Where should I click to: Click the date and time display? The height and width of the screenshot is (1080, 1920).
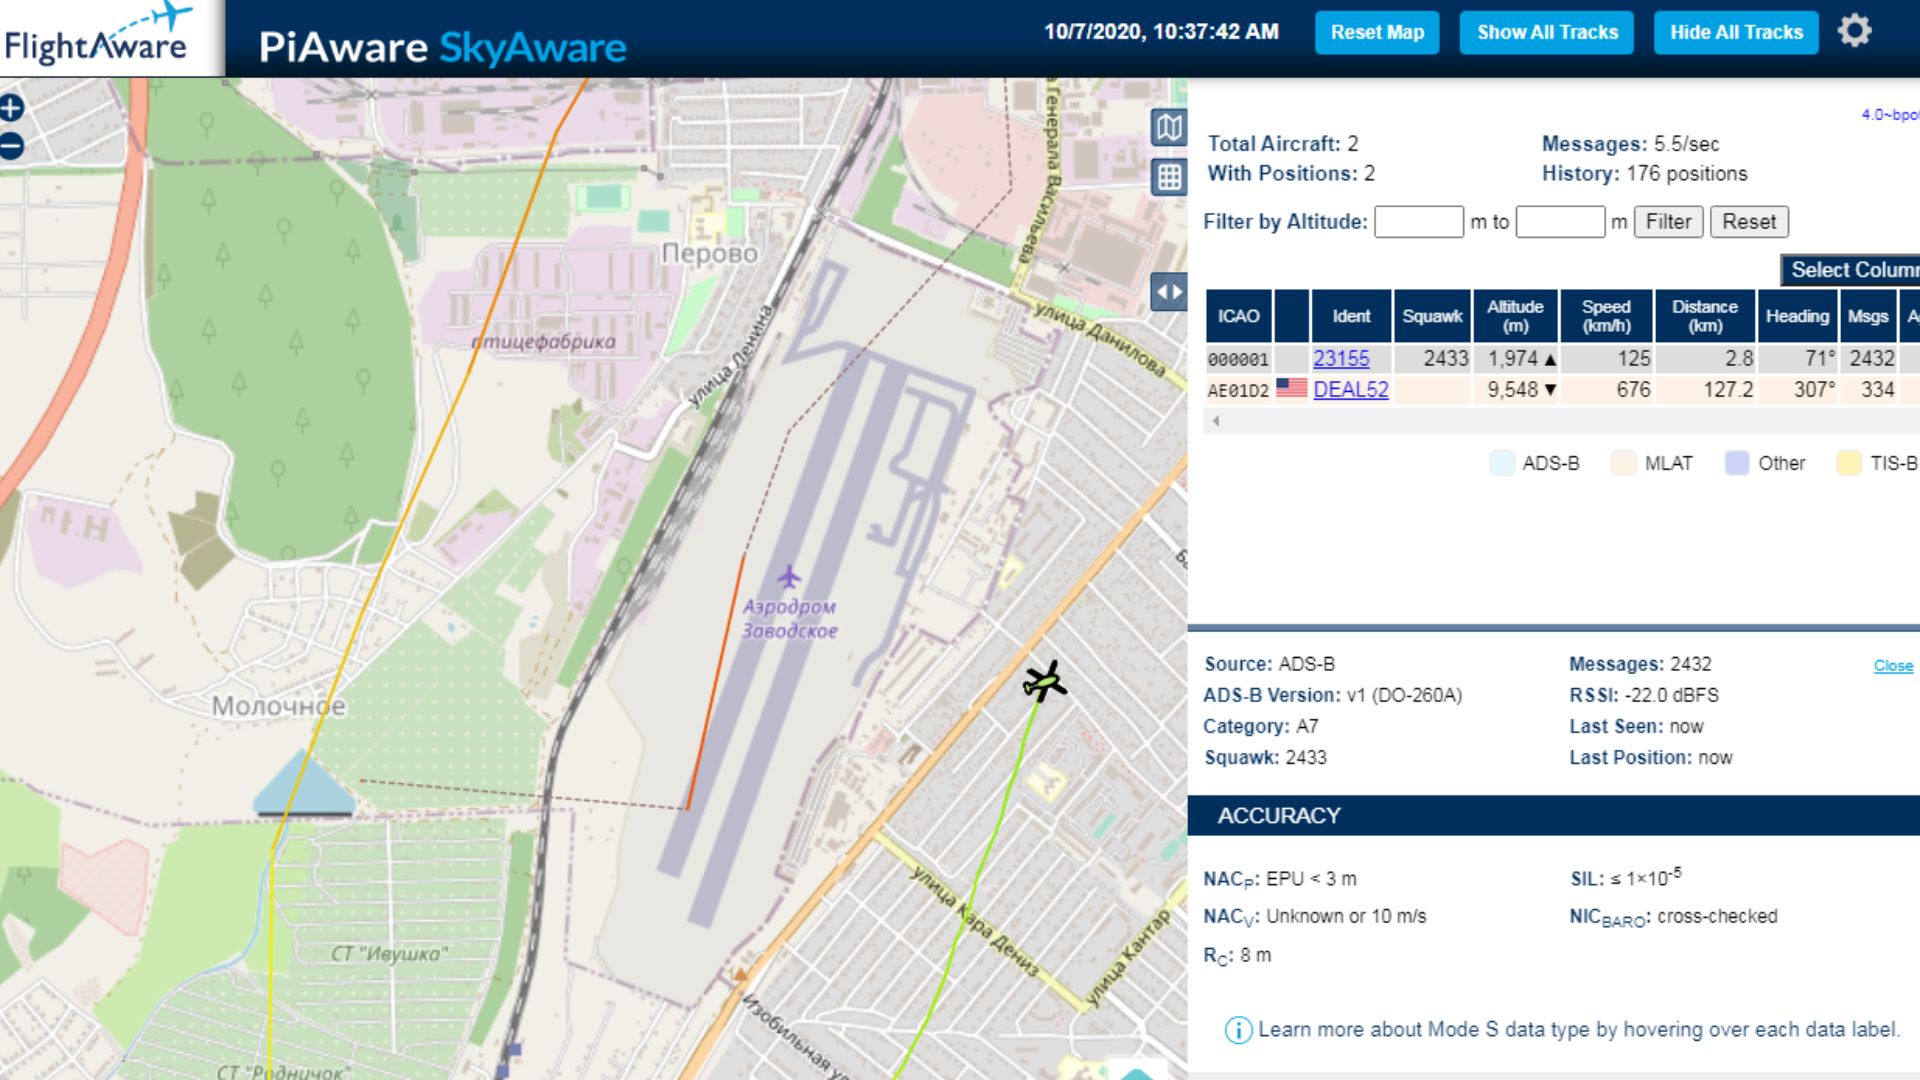point(1161,32)
